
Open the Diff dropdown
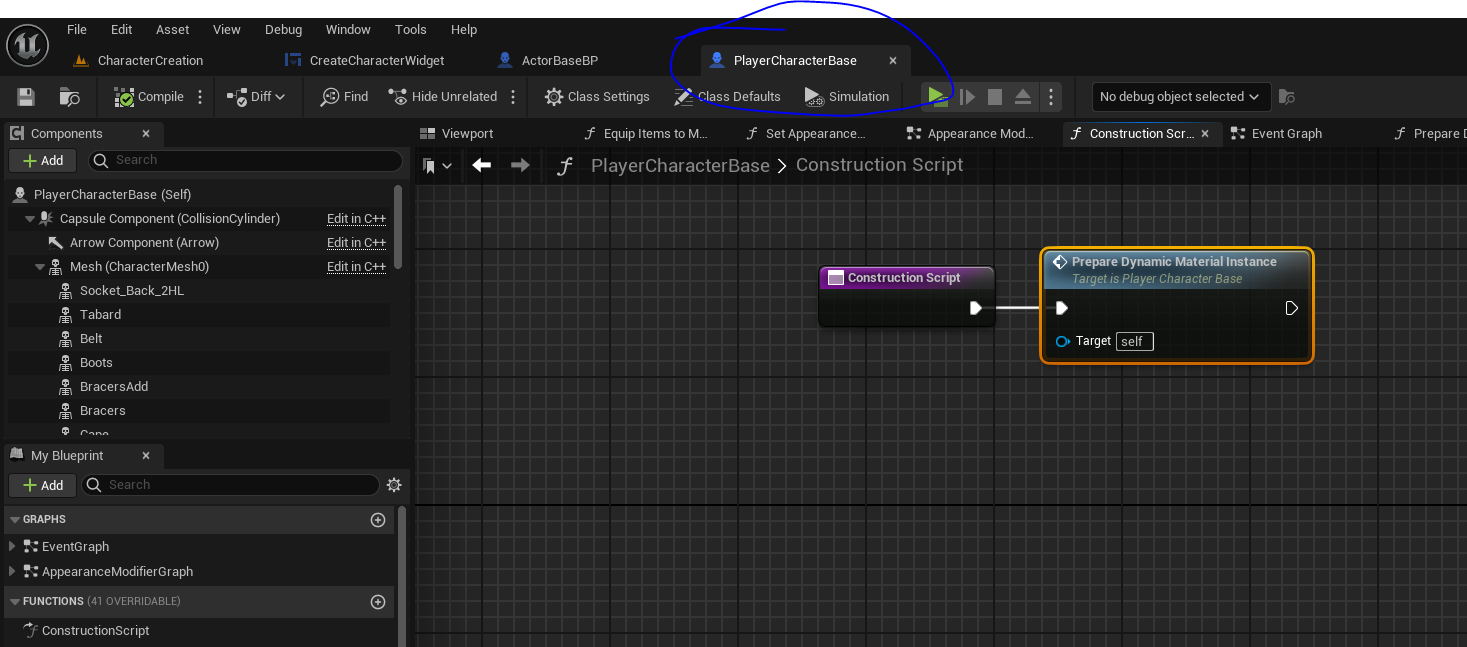point(257,97)
